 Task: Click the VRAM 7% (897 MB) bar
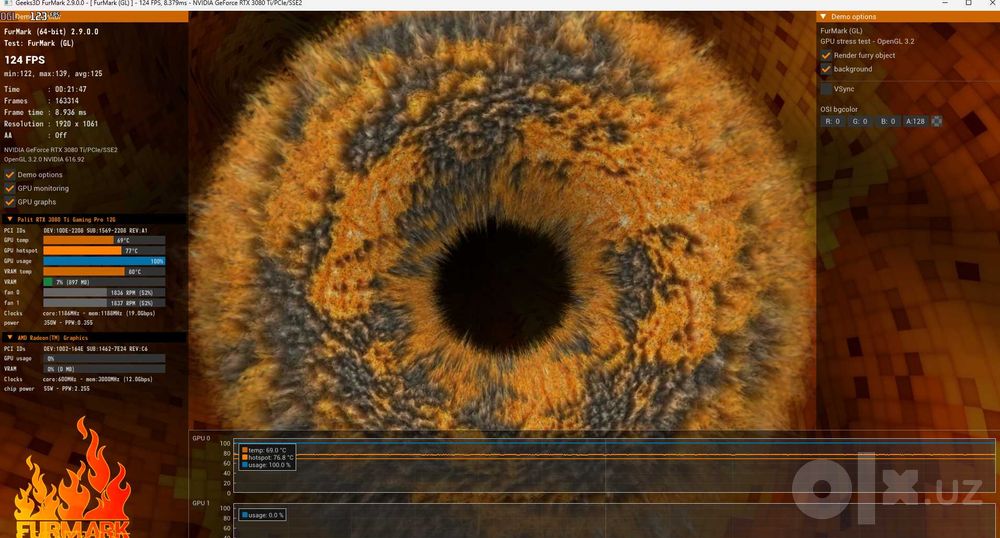pos(104,282)
